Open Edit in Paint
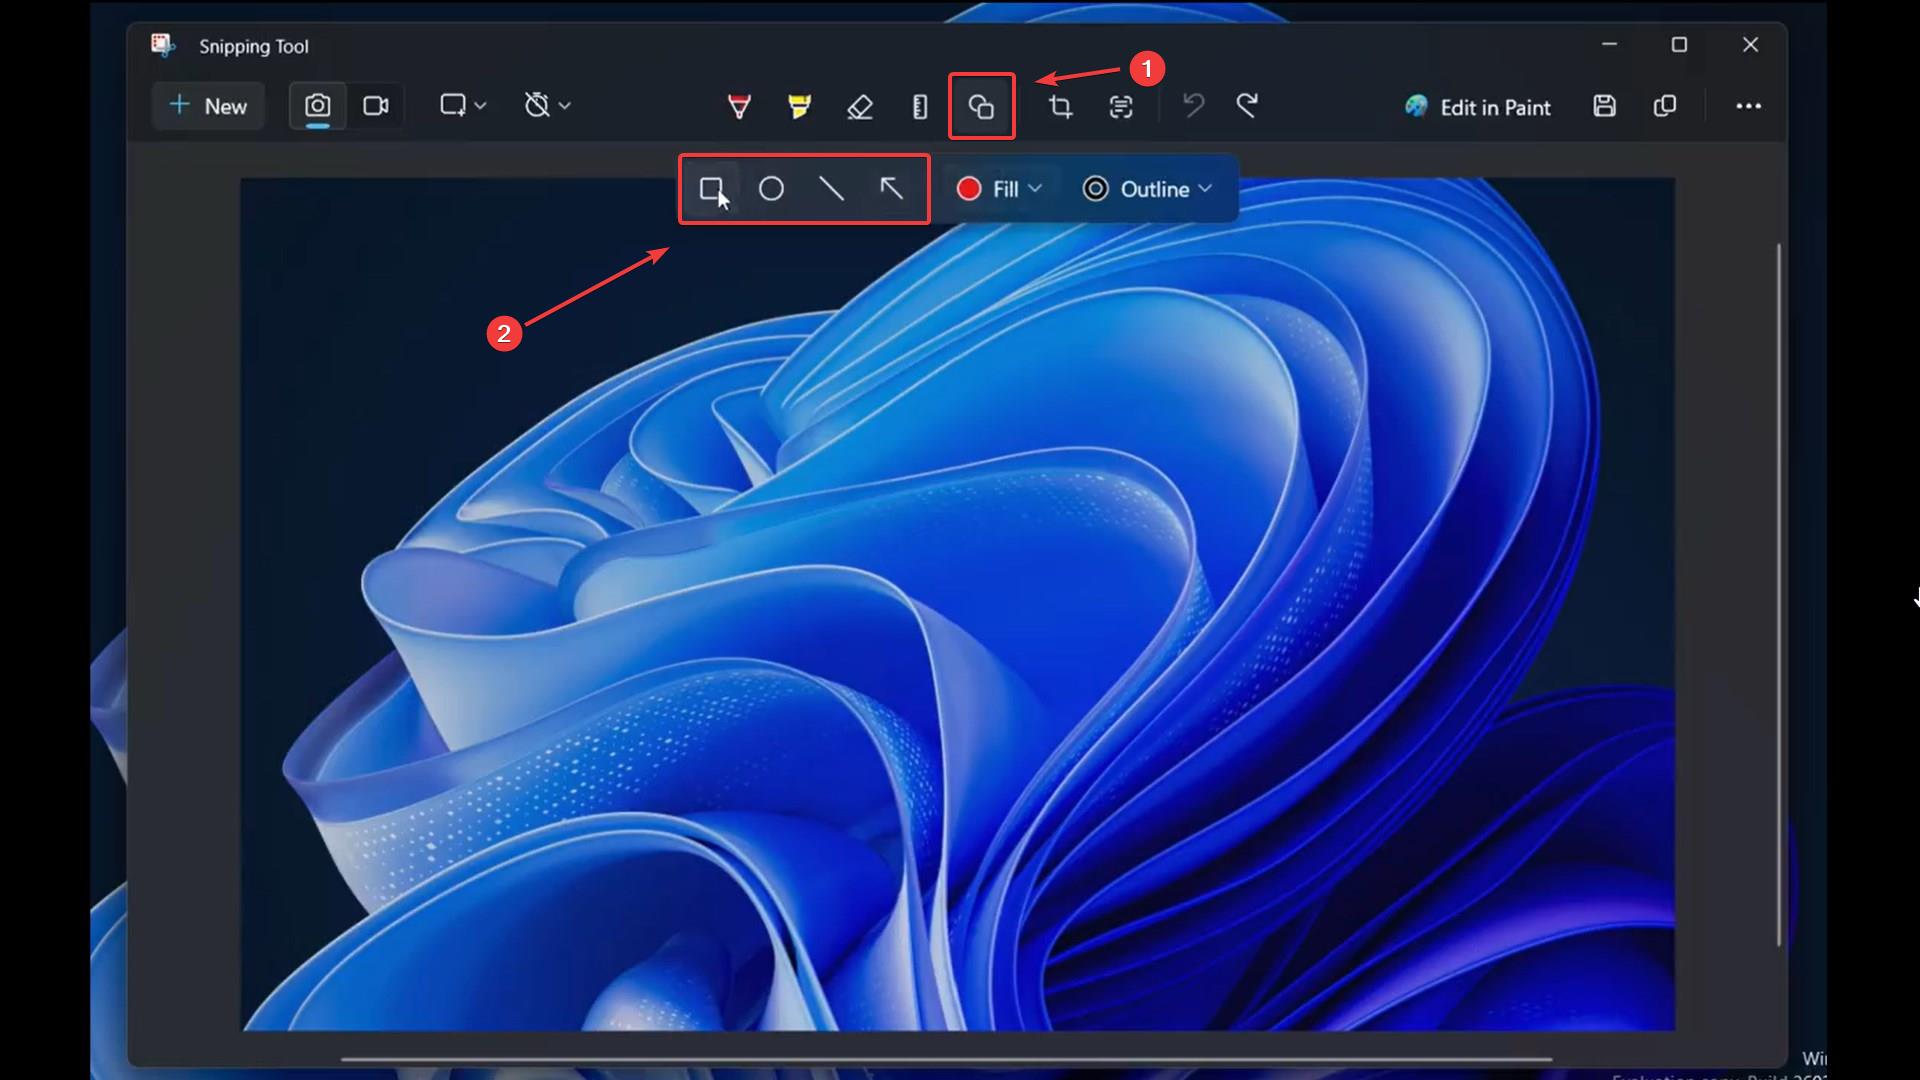The image size is (1920, 1080). tap(1478, 107)
